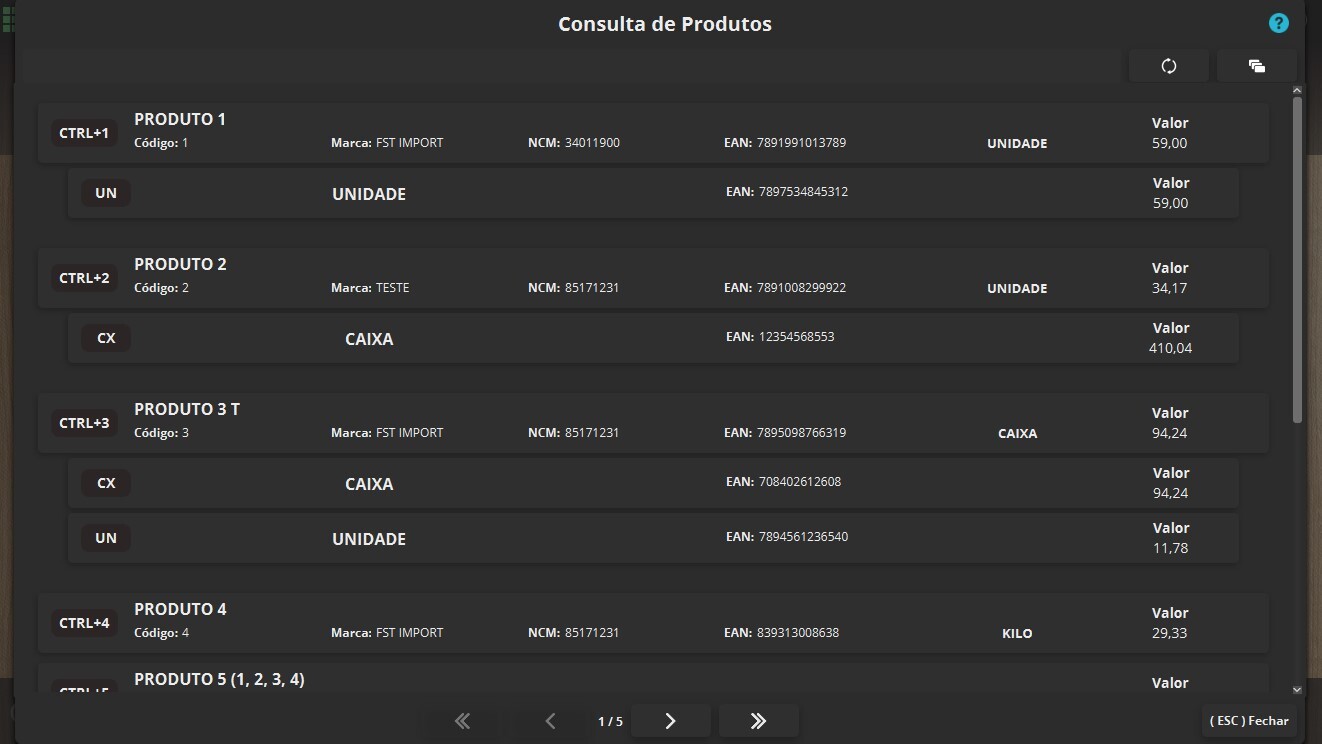
Task: Click EAN 7891991013789
Action: [x=785, y=143]
